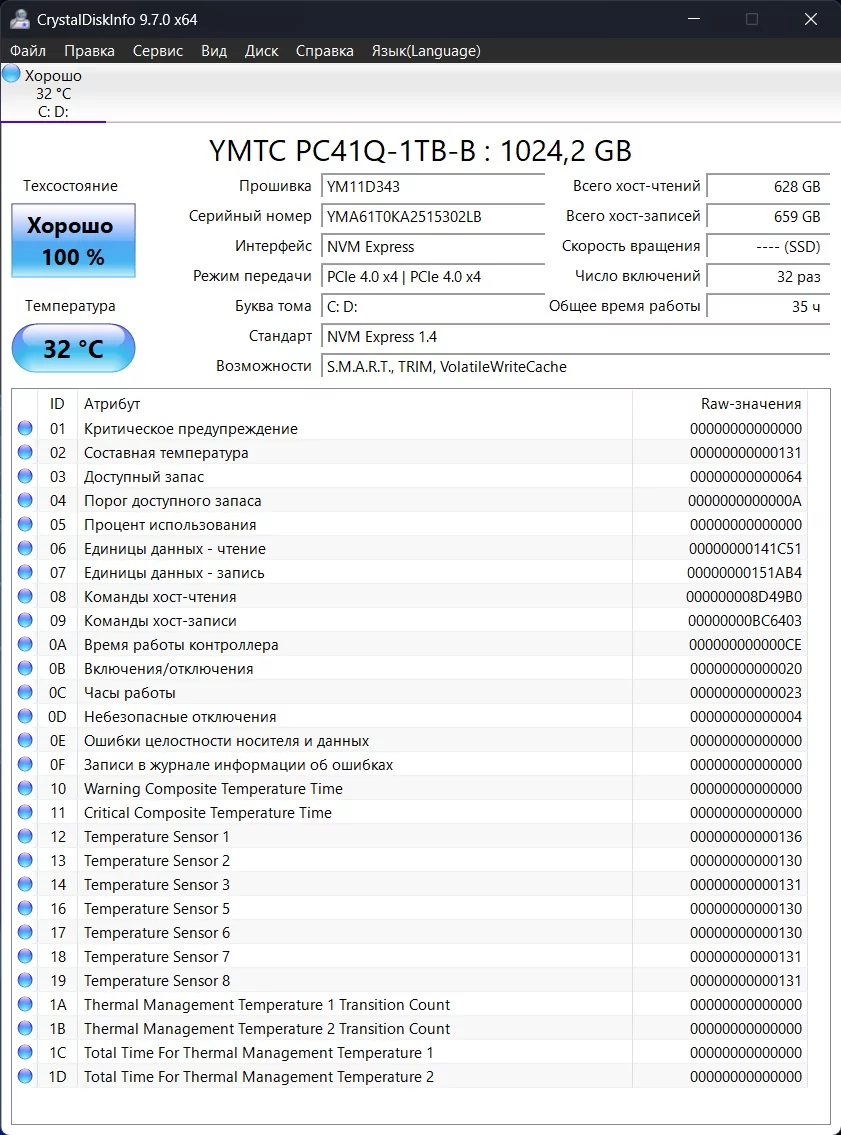Image resolution: width=841 pixels, height=1135 pixels.
Task: Click status orb for Включения/отключения row
Action: (x=25, y=667)
